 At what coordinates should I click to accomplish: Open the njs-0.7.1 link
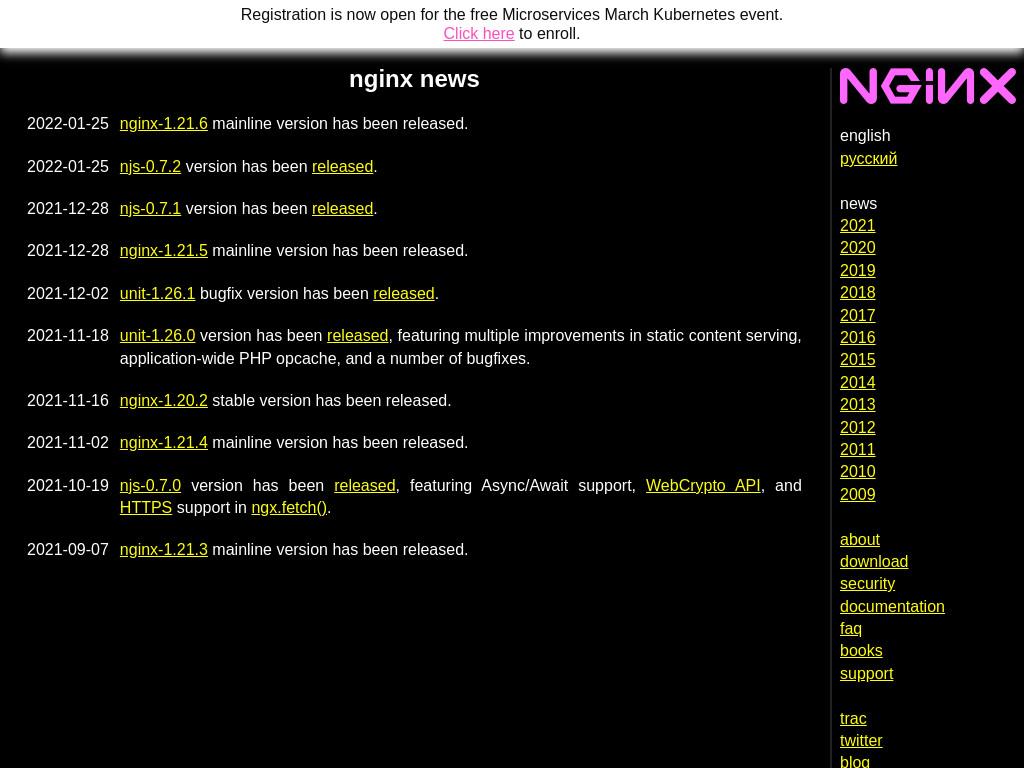150,208
